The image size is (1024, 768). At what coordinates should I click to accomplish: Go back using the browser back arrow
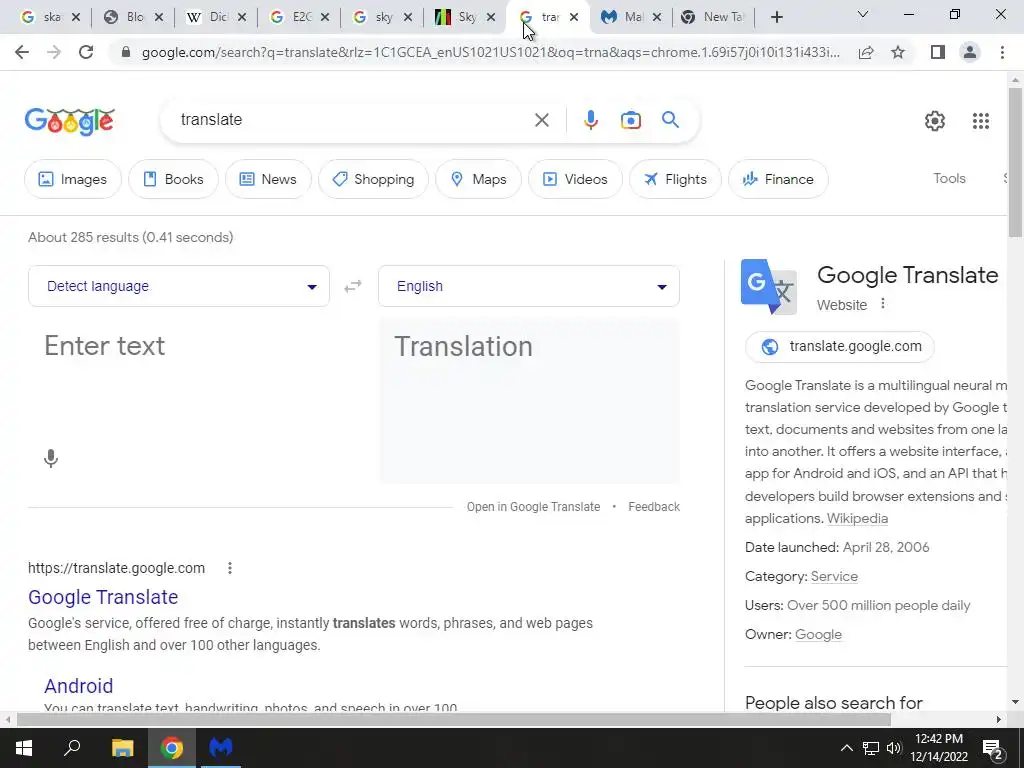coord(22,52)
